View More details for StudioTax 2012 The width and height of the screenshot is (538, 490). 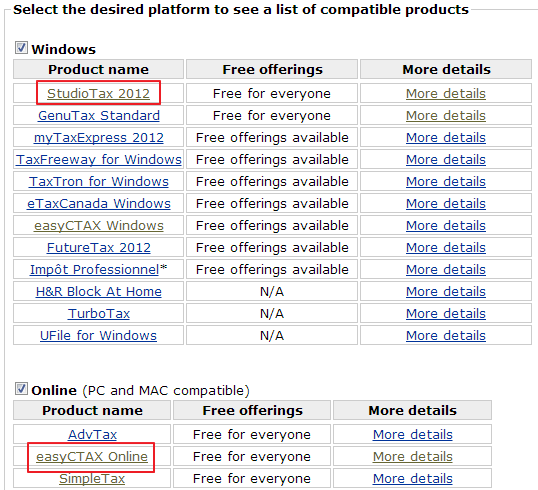pos(446,93)
